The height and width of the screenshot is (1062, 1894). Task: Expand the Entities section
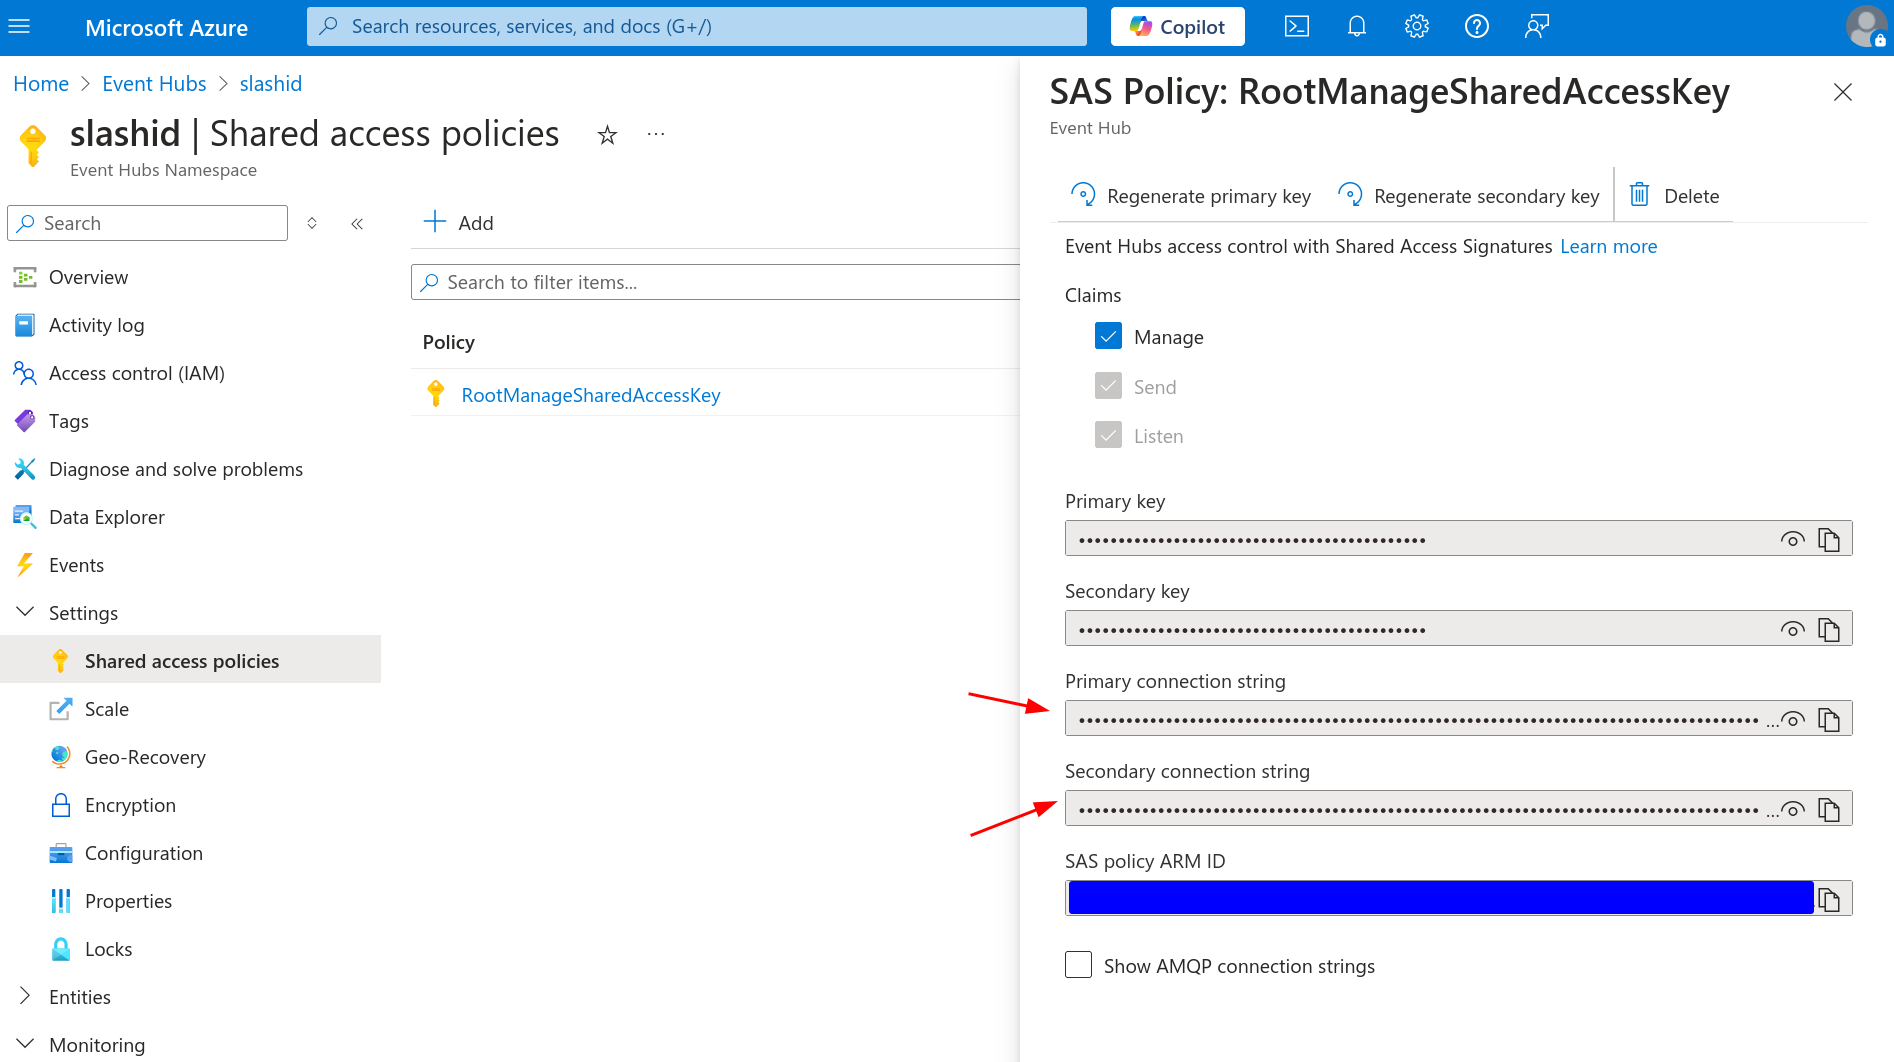(25, 997)
